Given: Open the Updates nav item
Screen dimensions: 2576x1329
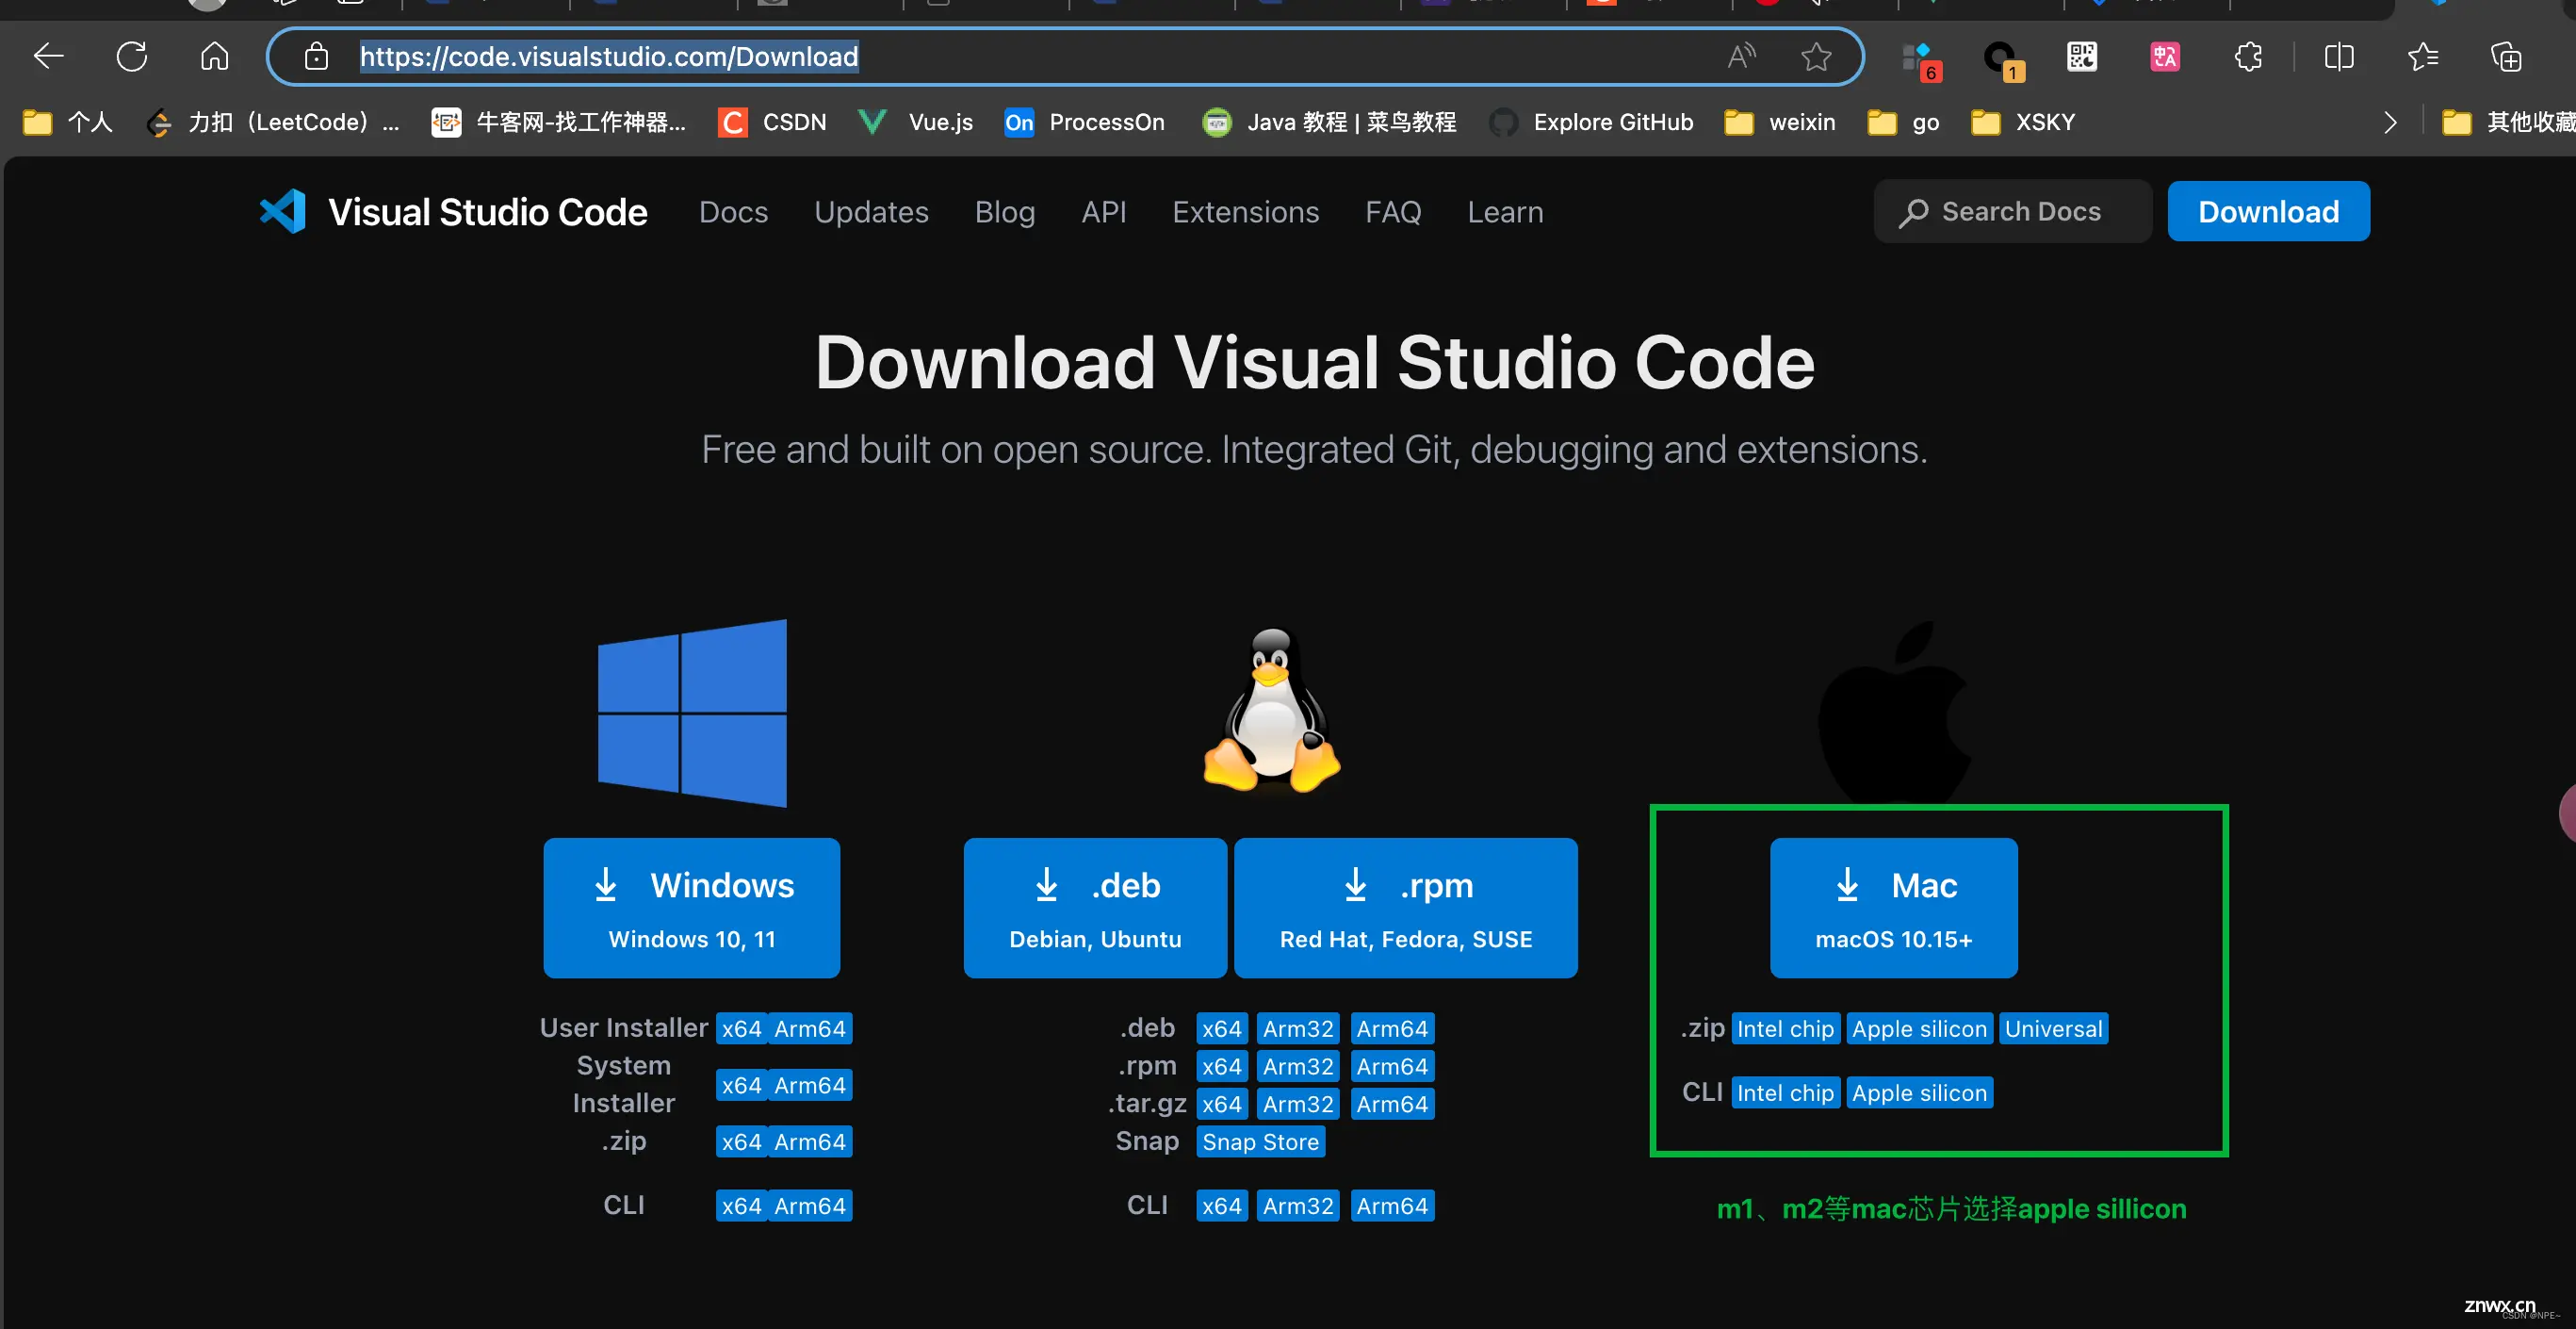Looking at the screenshot, I should coord(871,212).
